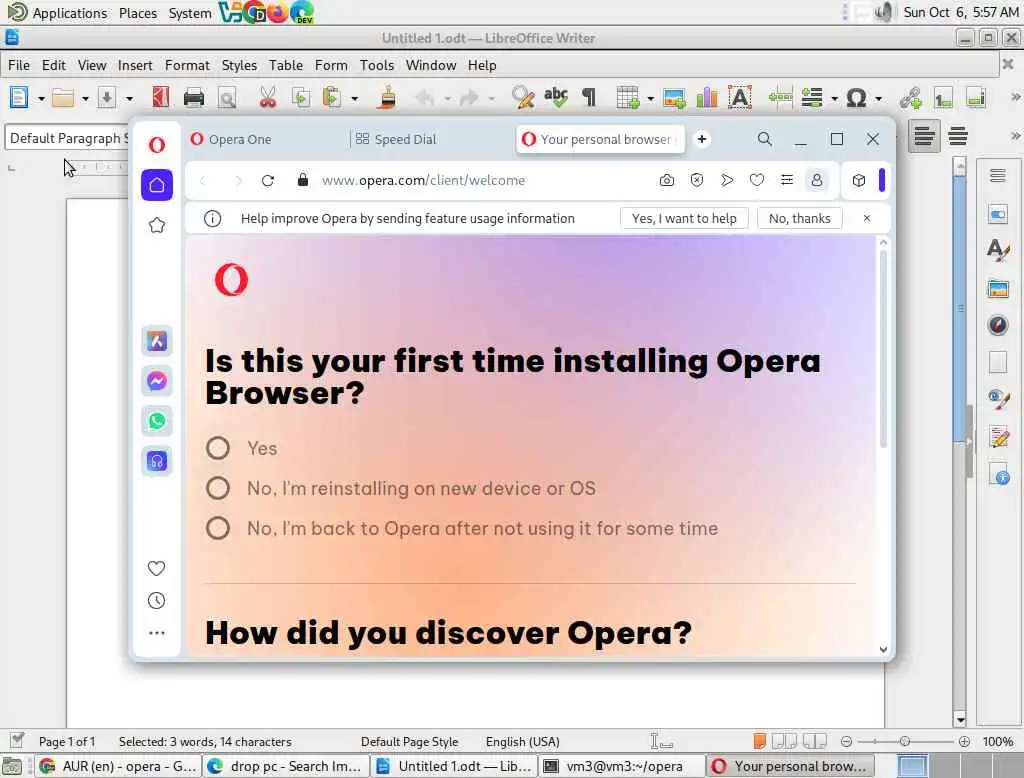Open WhatsApp in Opera sidebar
The height and width of the screenshot is (778, 1024).
pyautogui.click(x=157, y=421)
